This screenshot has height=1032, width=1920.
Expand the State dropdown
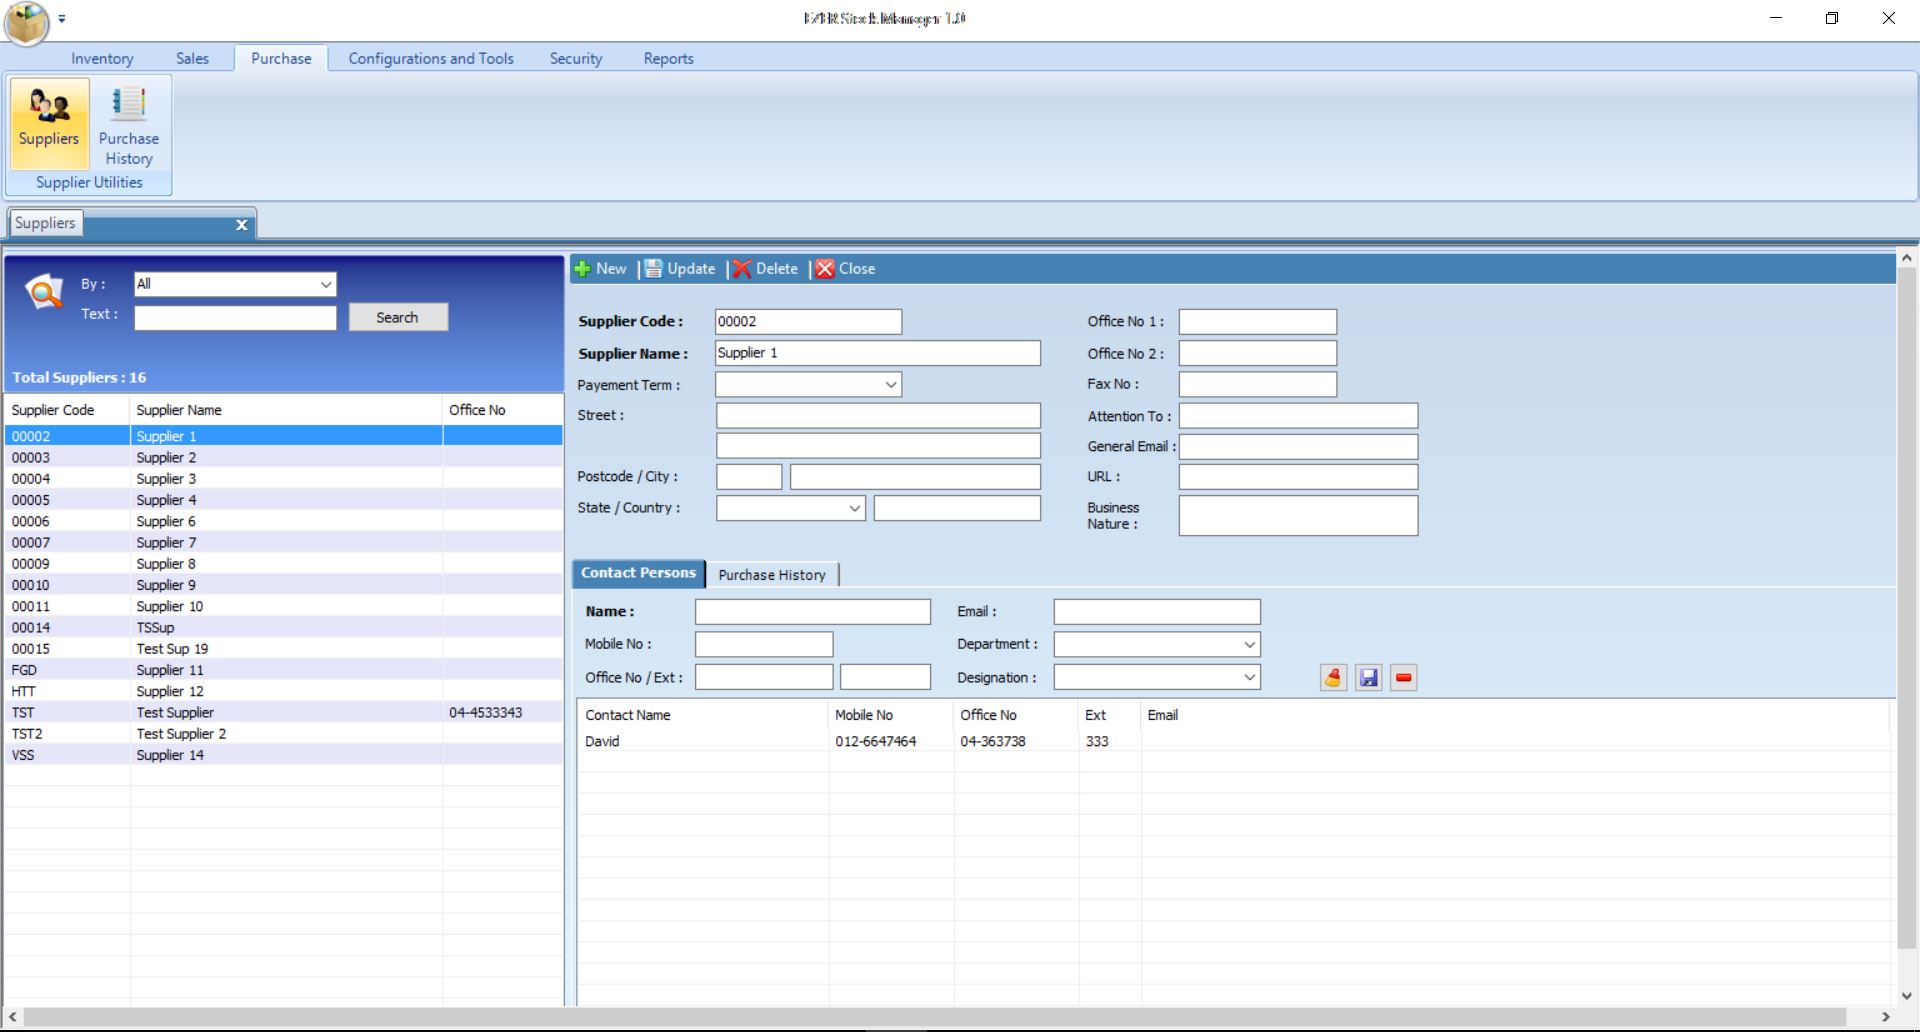click(855, 508)
